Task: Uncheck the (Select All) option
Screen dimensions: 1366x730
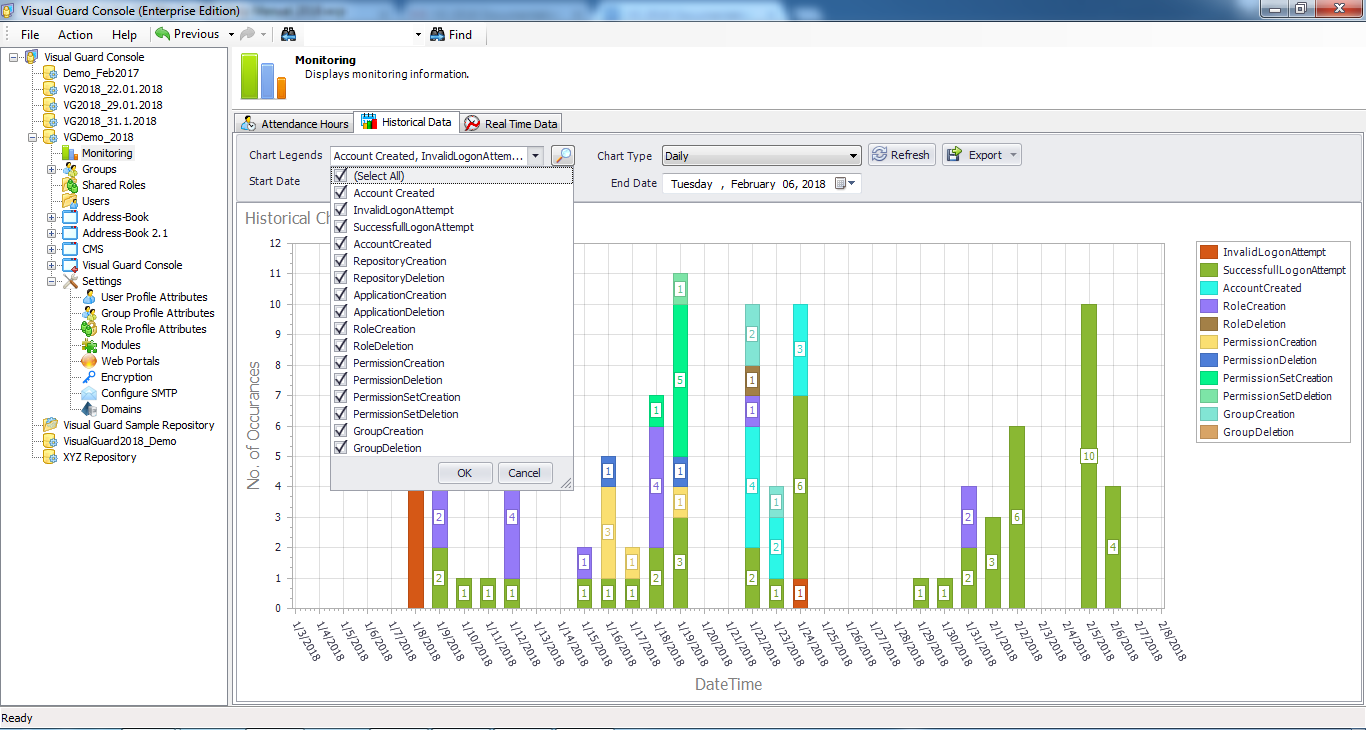Action: 341,175
